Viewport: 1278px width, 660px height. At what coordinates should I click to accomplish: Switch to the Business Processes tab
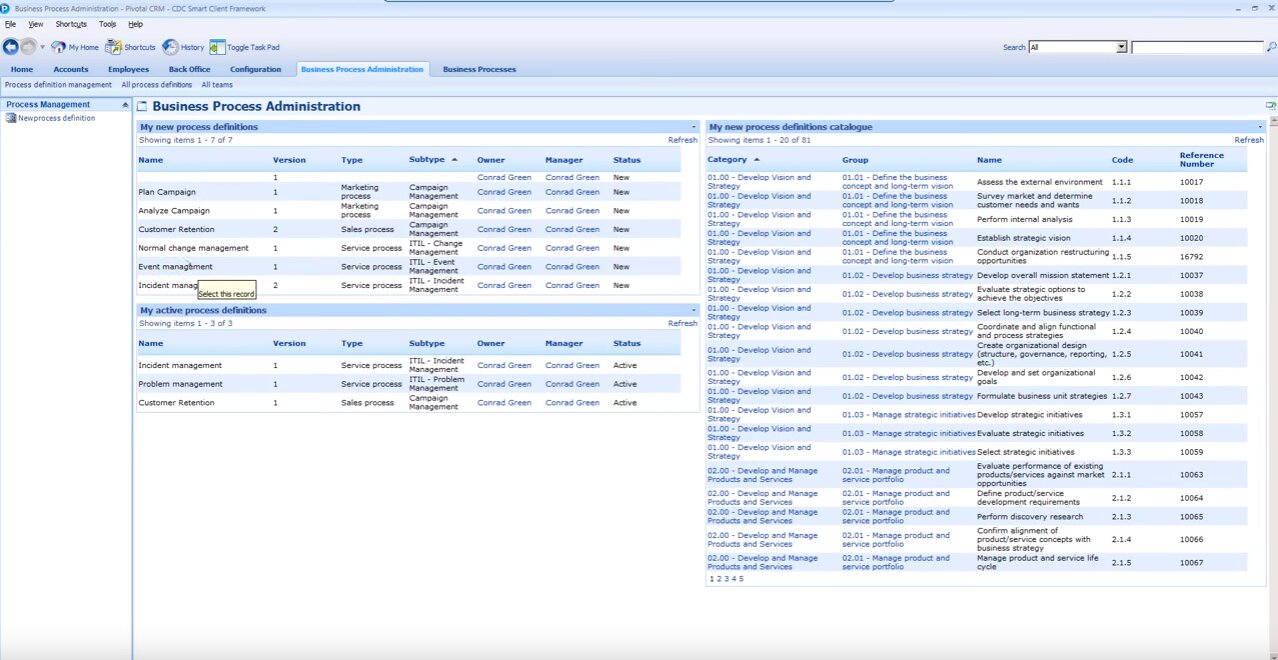[479, 69]
